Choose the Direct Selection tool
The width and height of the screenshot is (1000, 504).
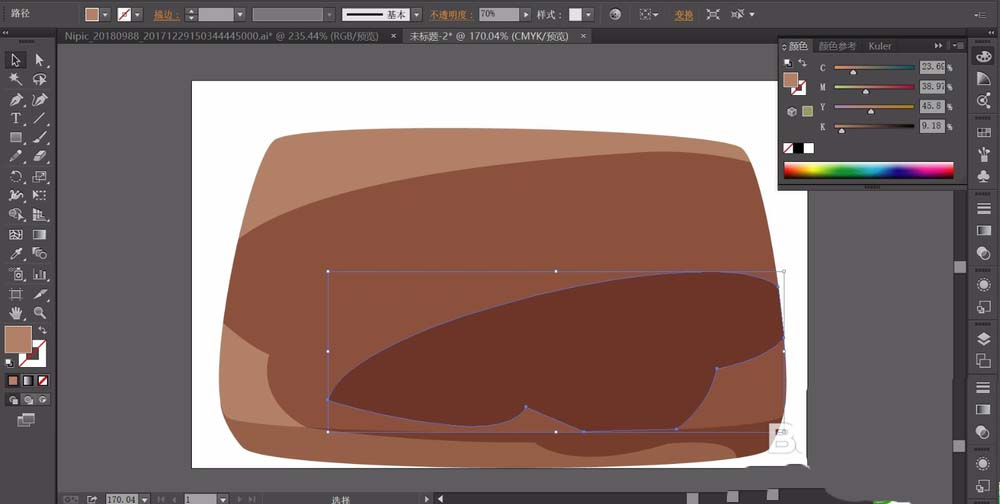click(40, 60)
